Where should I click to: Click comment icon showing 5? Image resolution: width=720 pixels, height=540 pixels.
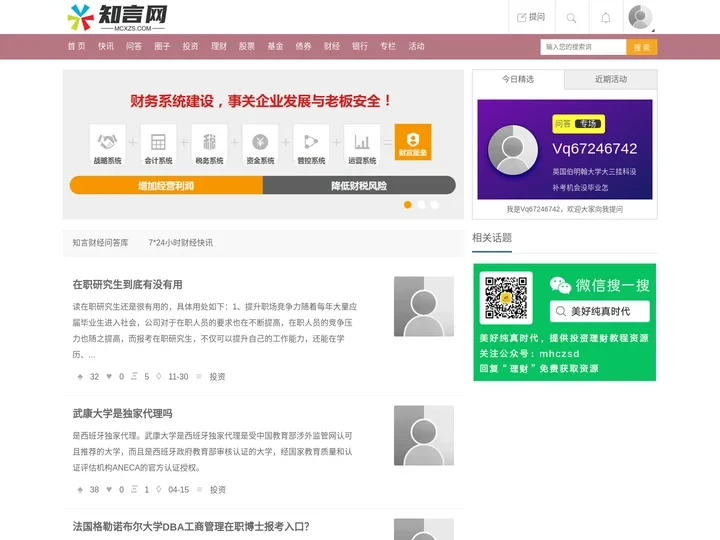coord(134,377)
